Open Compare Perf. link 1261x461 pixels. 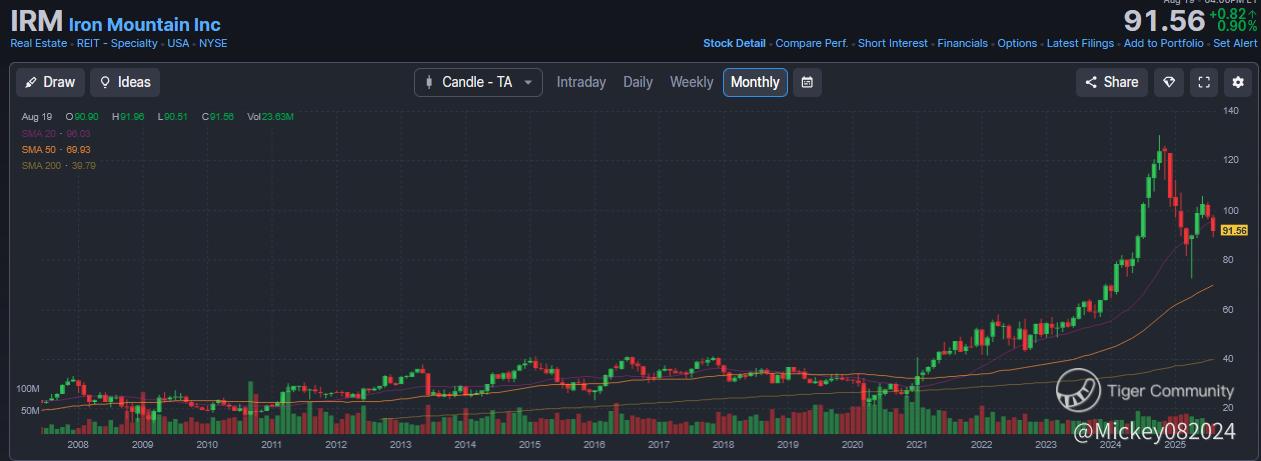[812, 43]
